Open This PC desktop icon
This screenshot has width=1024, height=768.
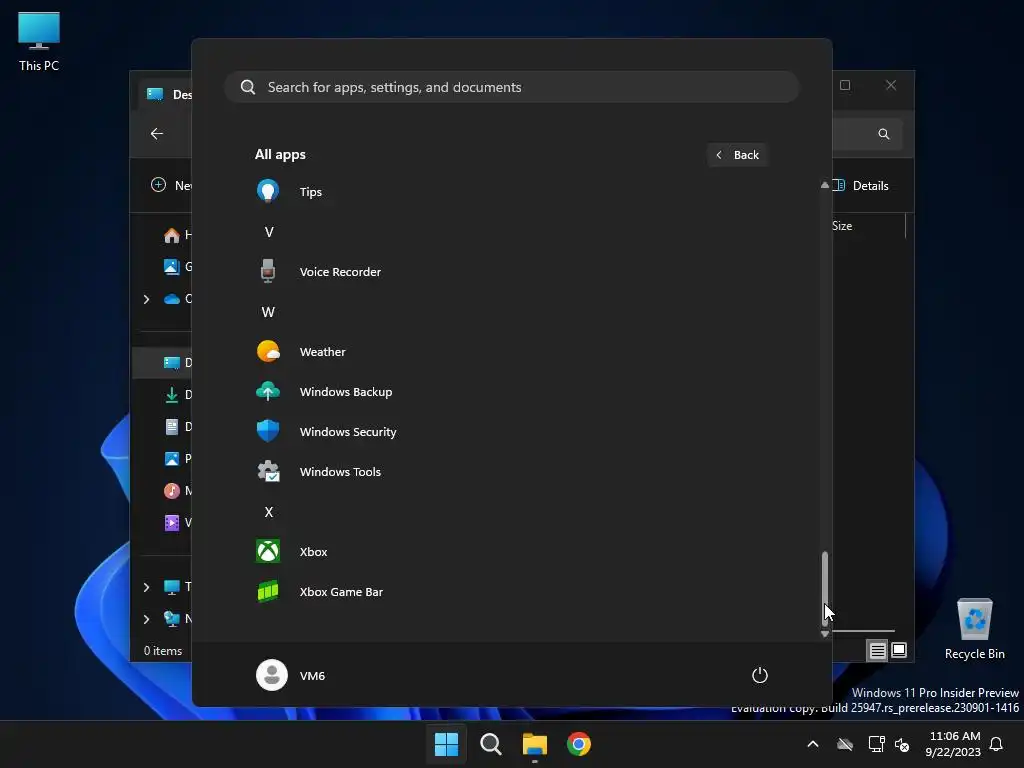tap(39, 42)
